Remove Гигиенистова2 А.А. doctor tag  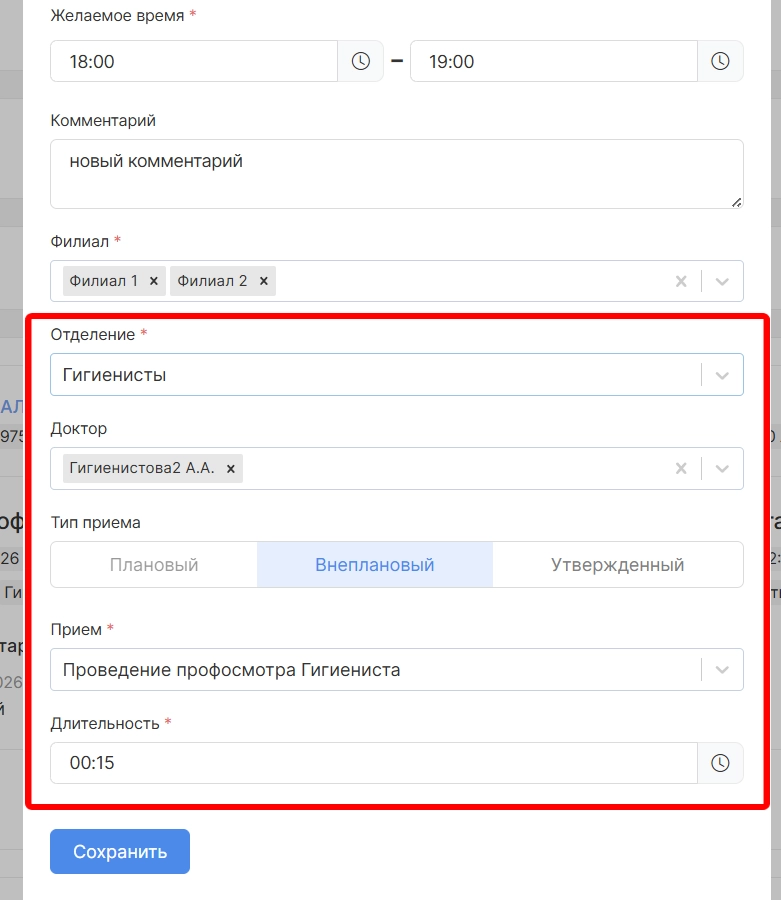pyautogui.click(x=231, y=468)
